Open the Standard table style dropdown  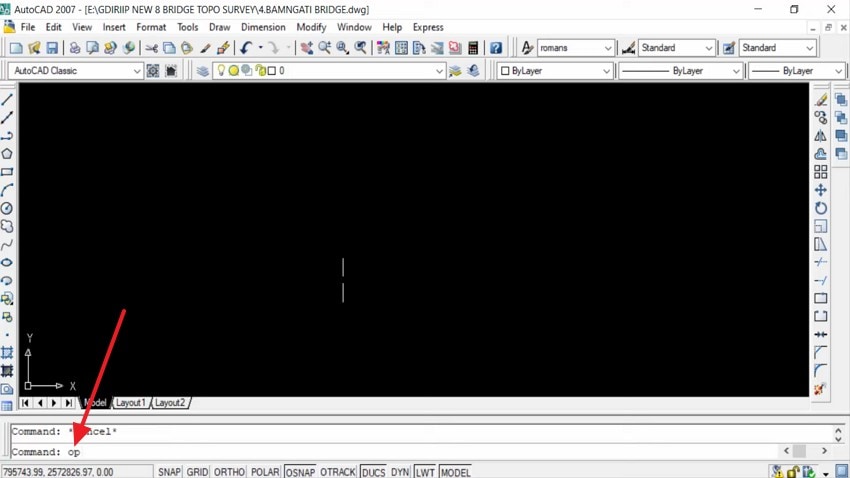tap(809, 48)
